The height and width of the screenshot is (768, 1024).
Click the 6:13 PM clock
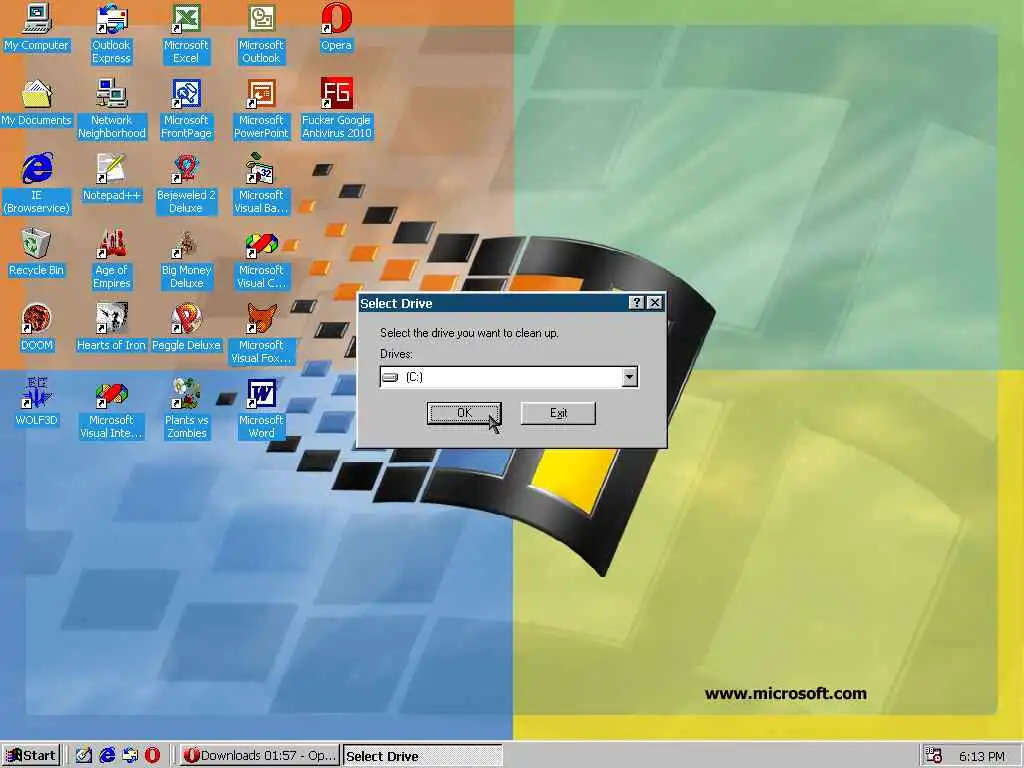tap(982, 756)
